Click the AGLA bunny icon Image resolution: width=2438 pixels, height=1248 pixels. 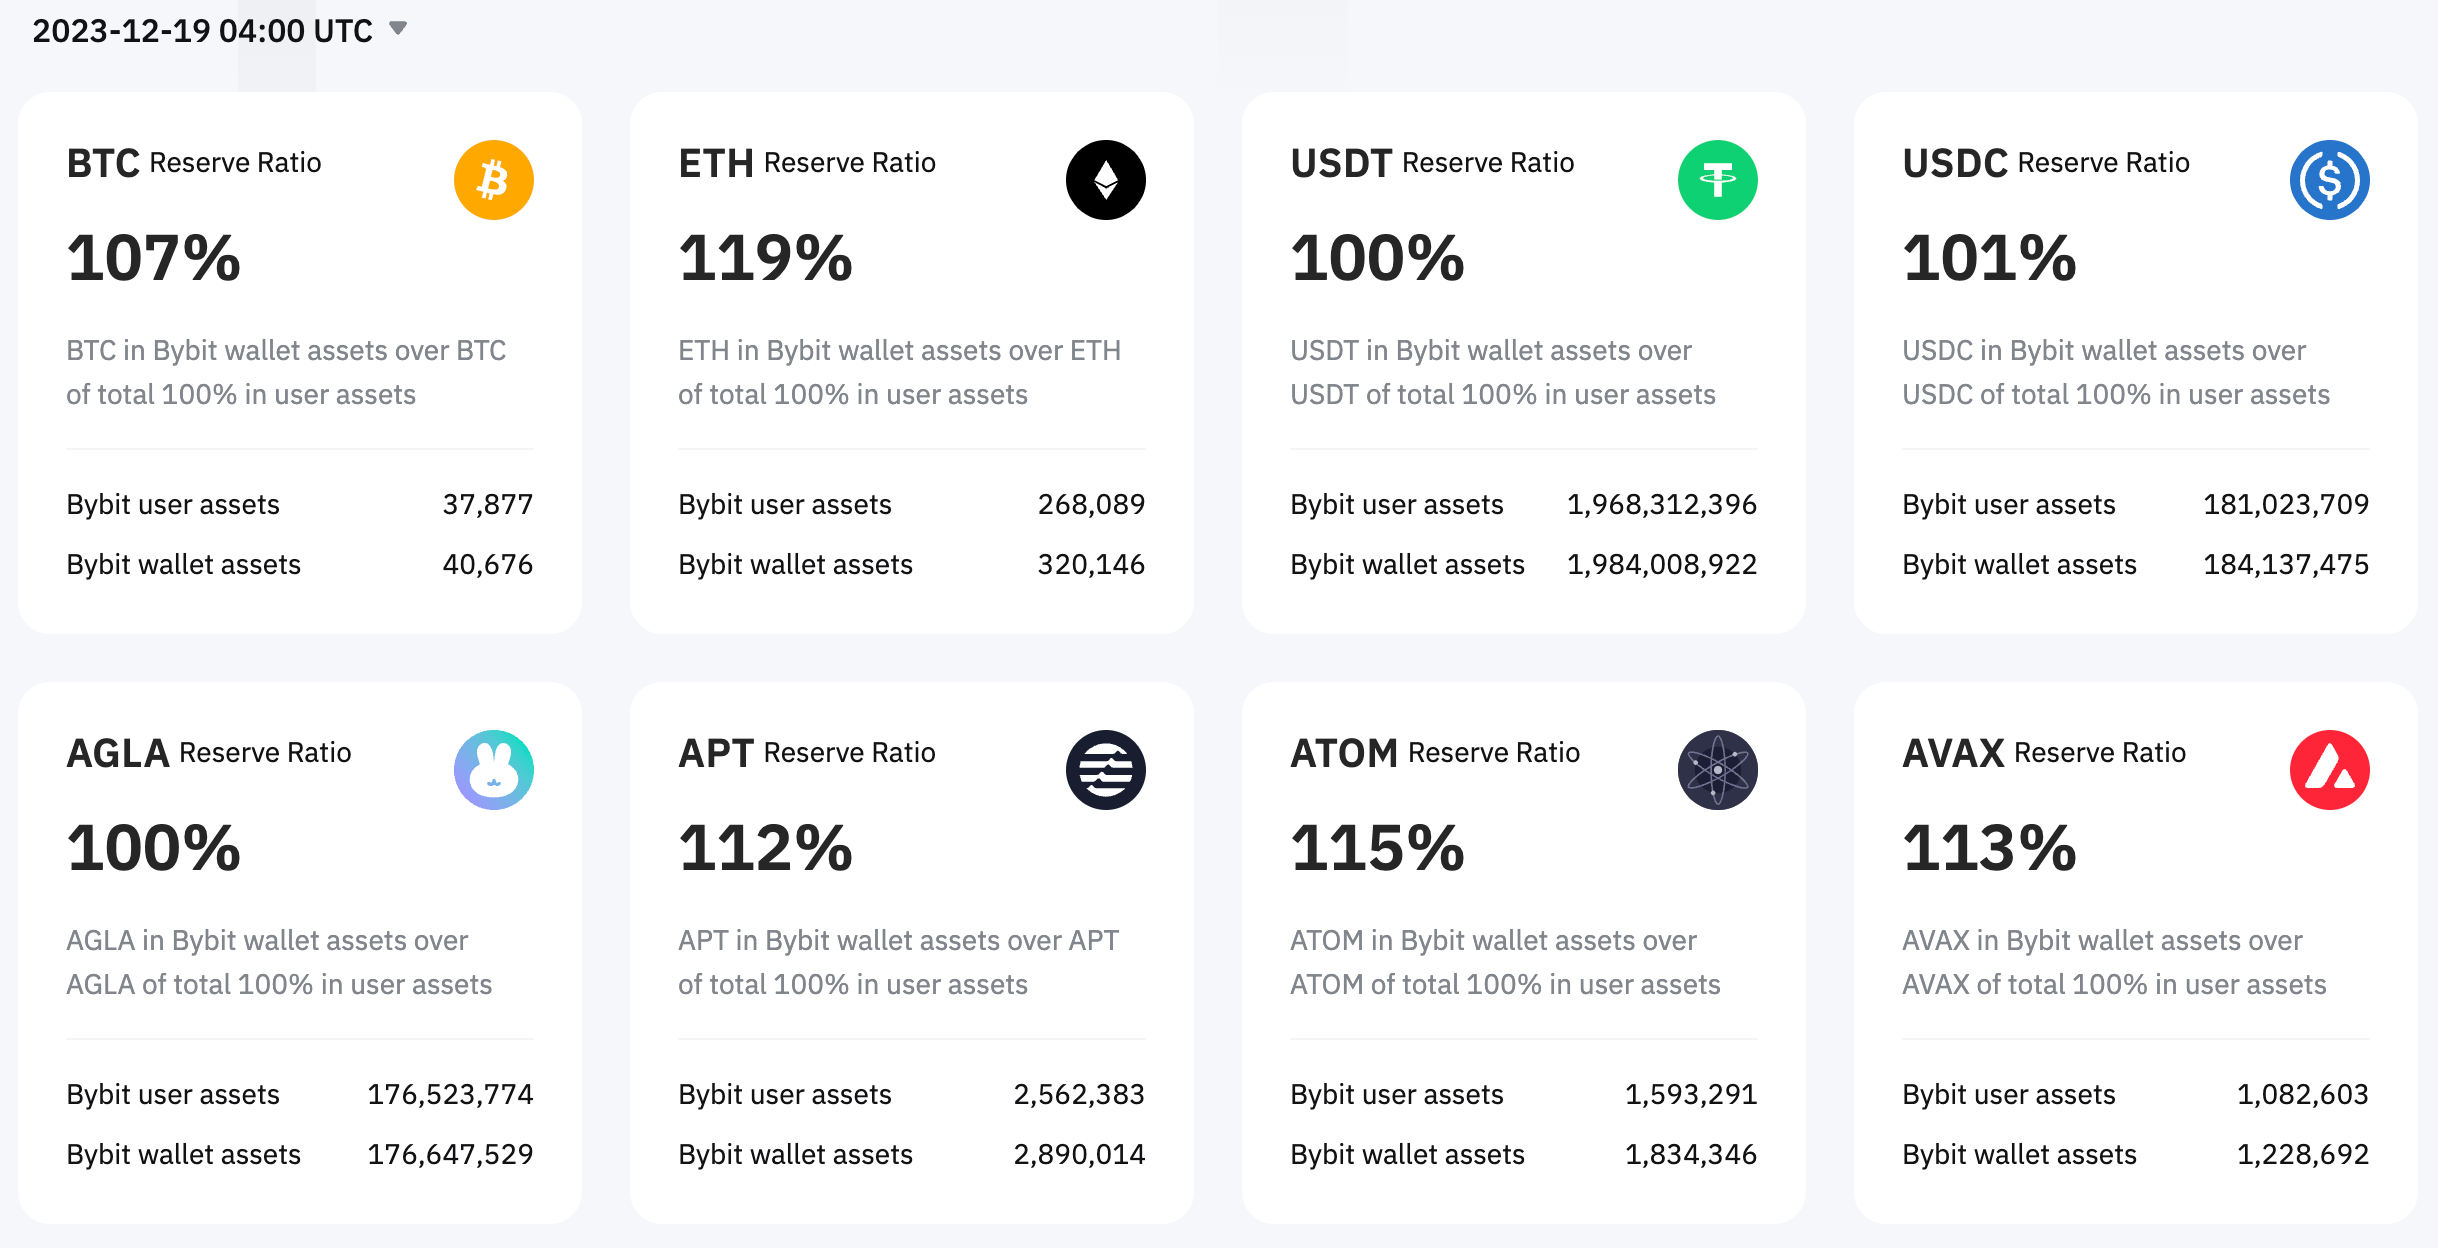[493, 770]
